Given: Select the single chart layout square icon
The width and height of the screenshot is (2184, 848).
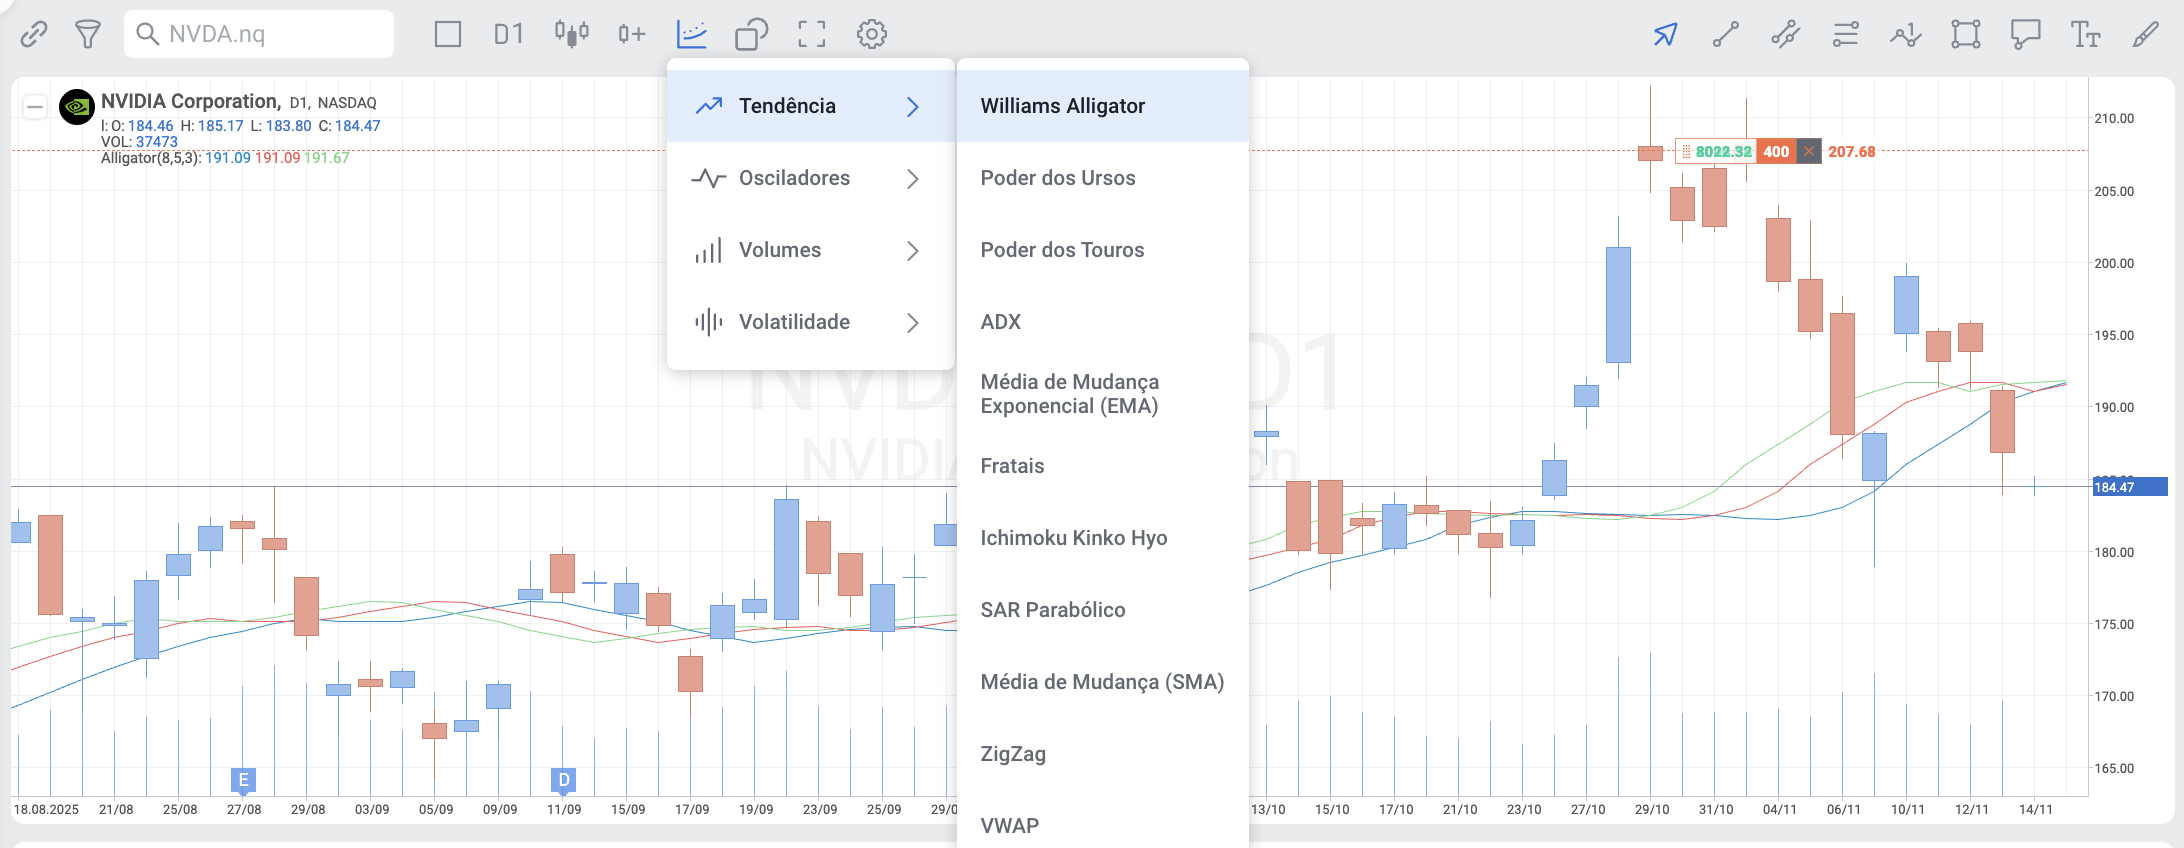Looking at the screenshot, I should [x=448, y=34].
